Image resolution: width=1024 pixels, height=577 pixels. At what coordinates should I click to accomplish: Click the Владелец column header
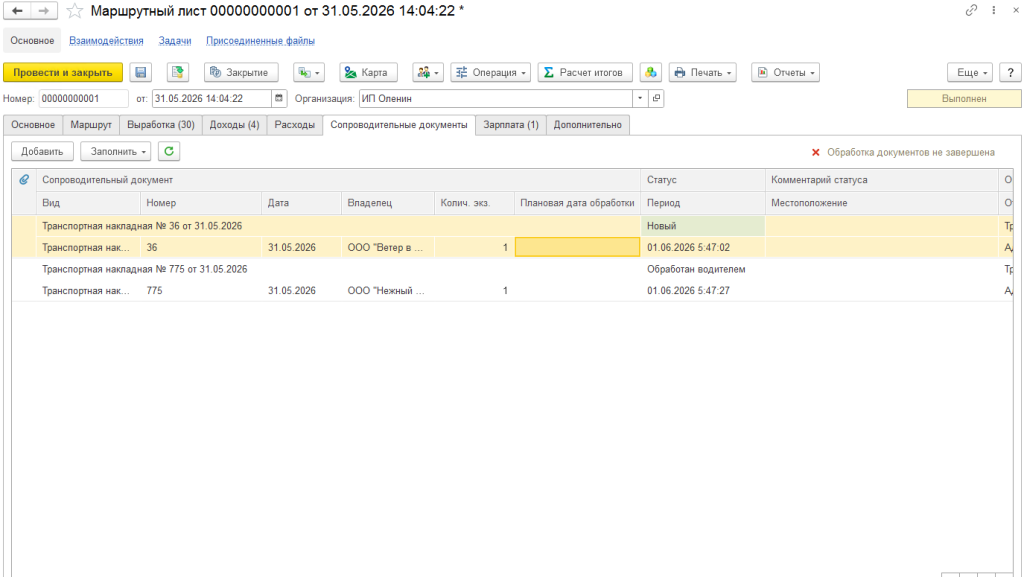click(x=387, y=203)
